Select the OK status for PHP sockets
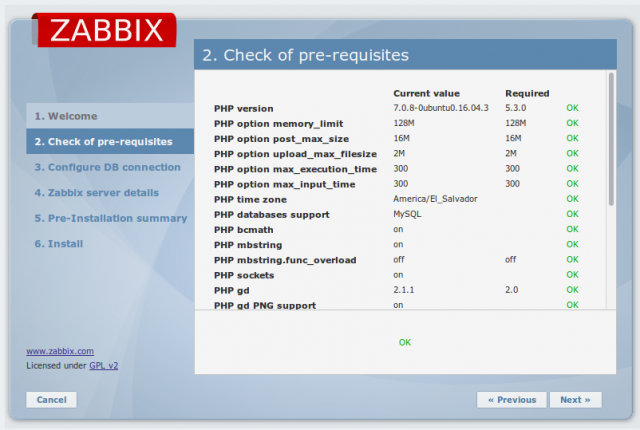Image resolution: width=640 pixels, height=430 pixels. pyautogui.click(x=572, y=275)
